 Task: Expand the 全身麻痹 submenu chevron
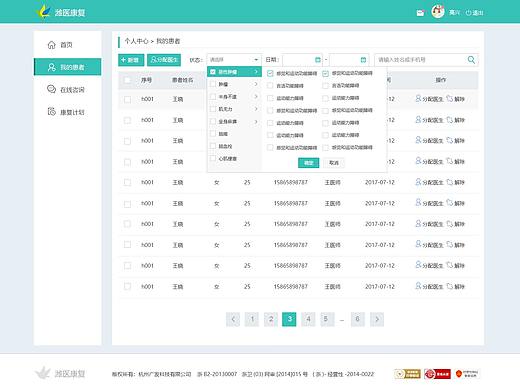(256, 122)
